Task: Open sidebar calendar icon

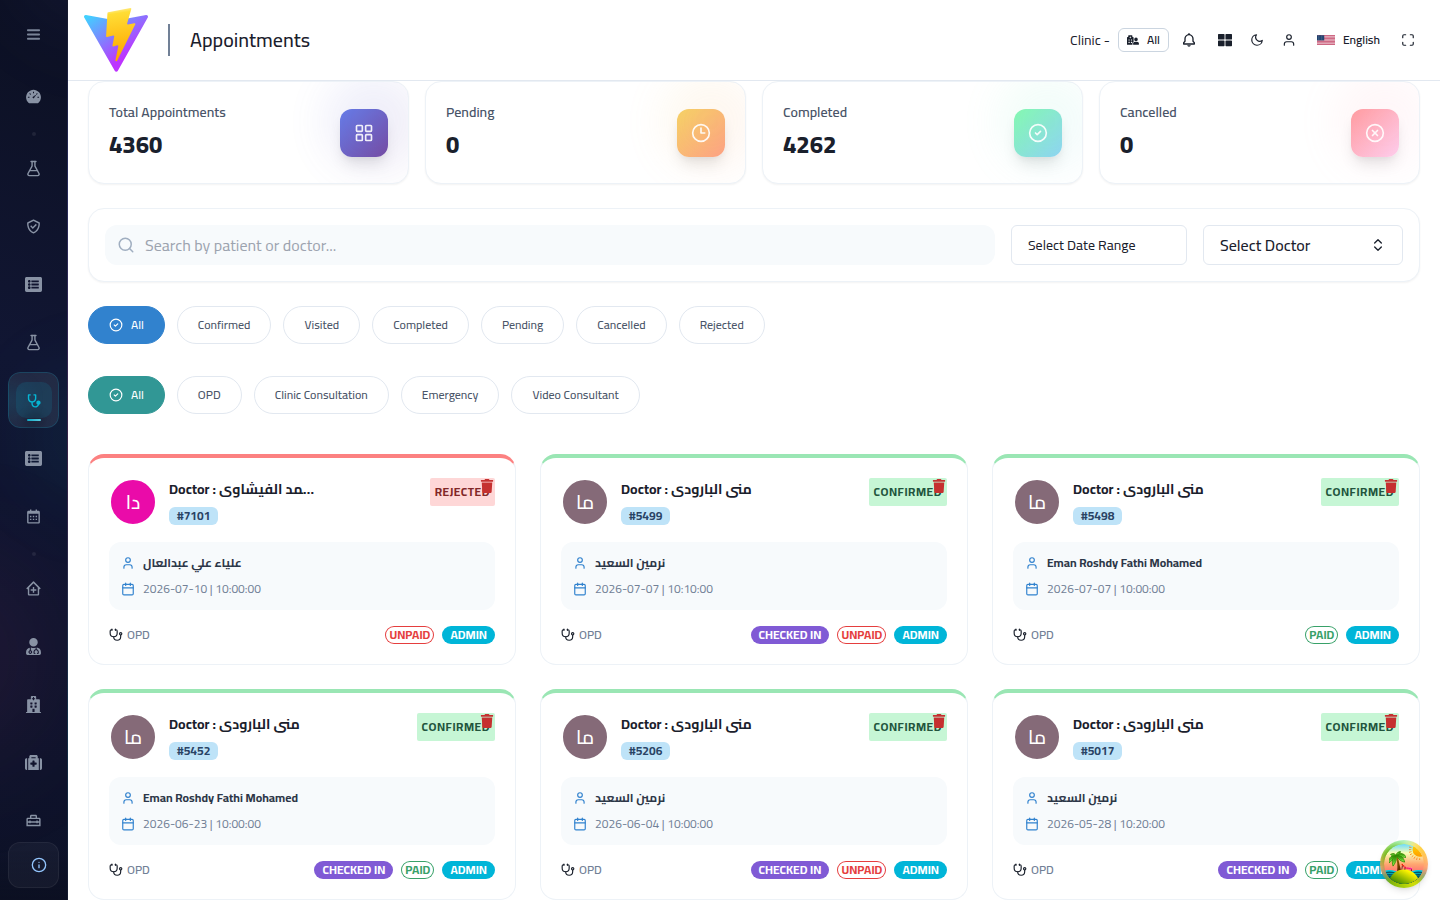Action: pyautogui.click(x=33, y=517)
